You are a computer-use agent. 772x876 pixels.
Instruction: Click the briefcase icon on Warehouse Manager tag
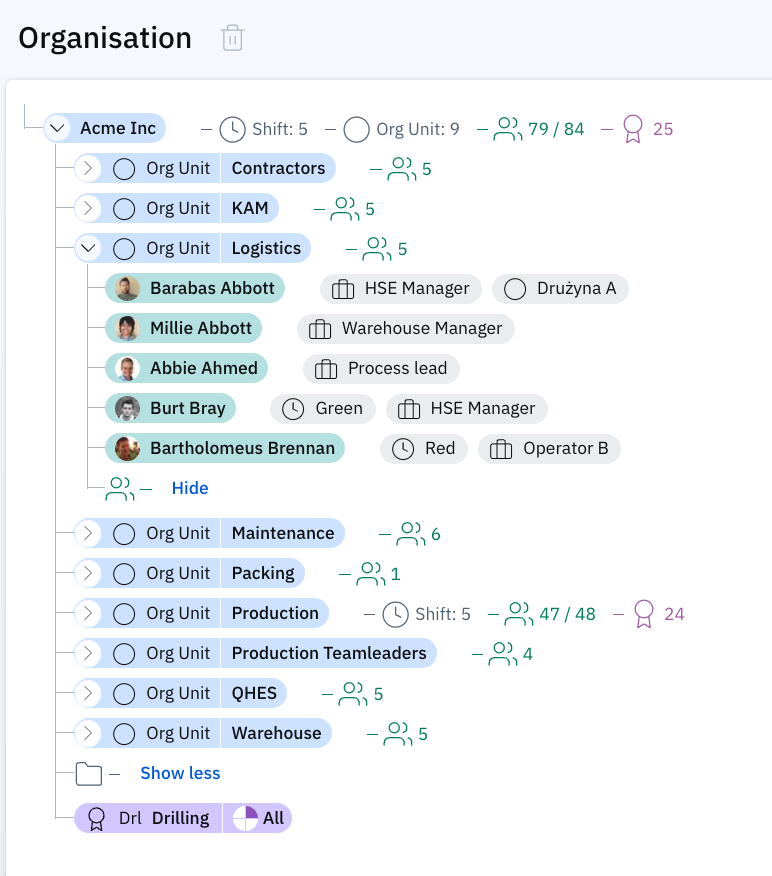[x=320, y=329]
